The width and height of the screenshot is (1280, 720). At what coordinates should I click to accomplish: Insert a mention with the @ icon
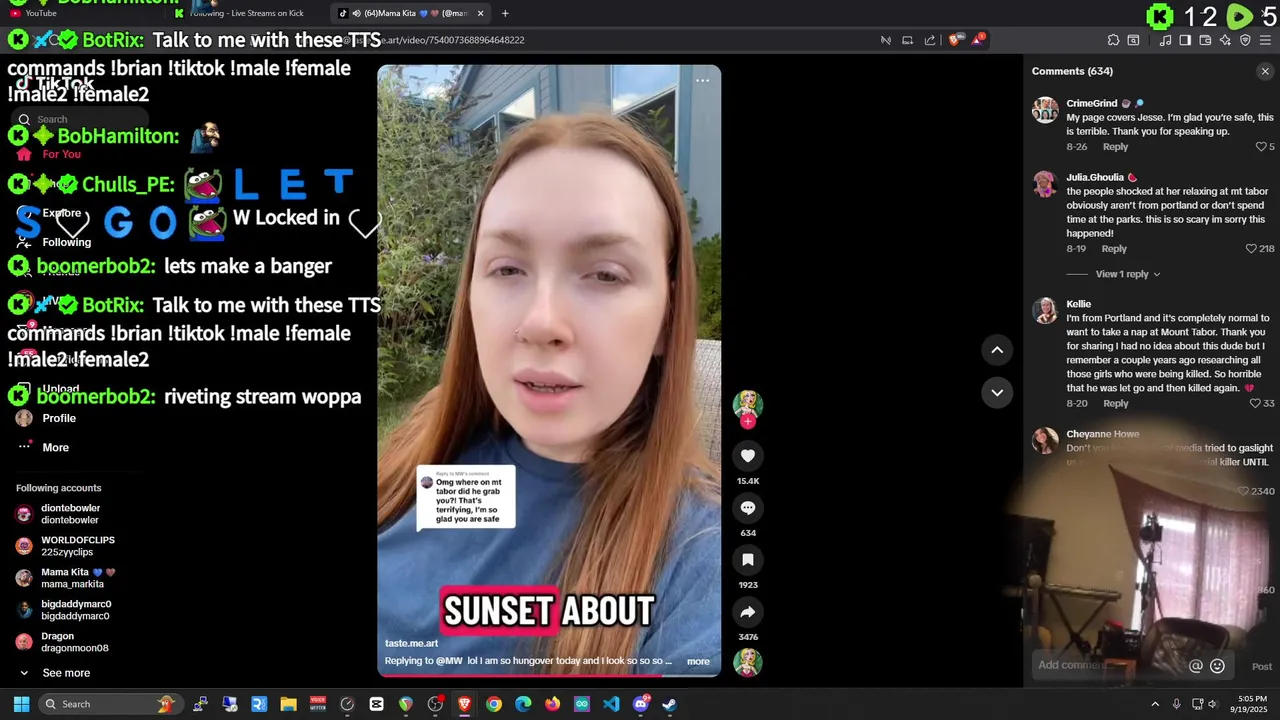(x=1195, y=666)
